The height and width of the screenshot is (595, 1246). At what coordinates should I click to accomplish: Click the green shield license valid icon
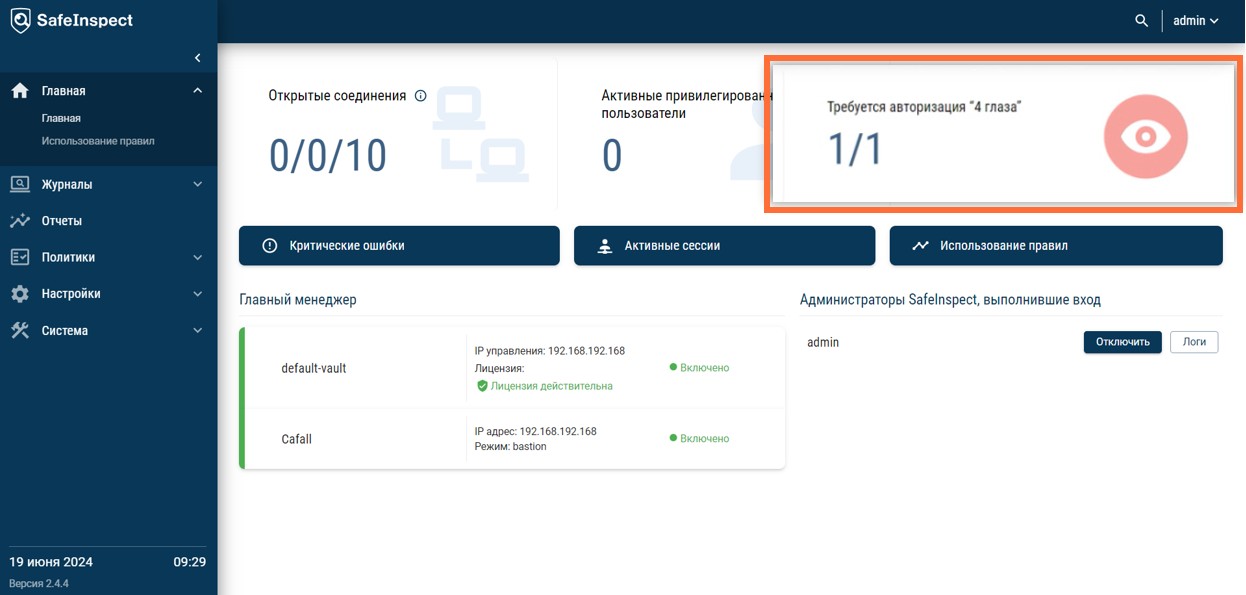482,386
